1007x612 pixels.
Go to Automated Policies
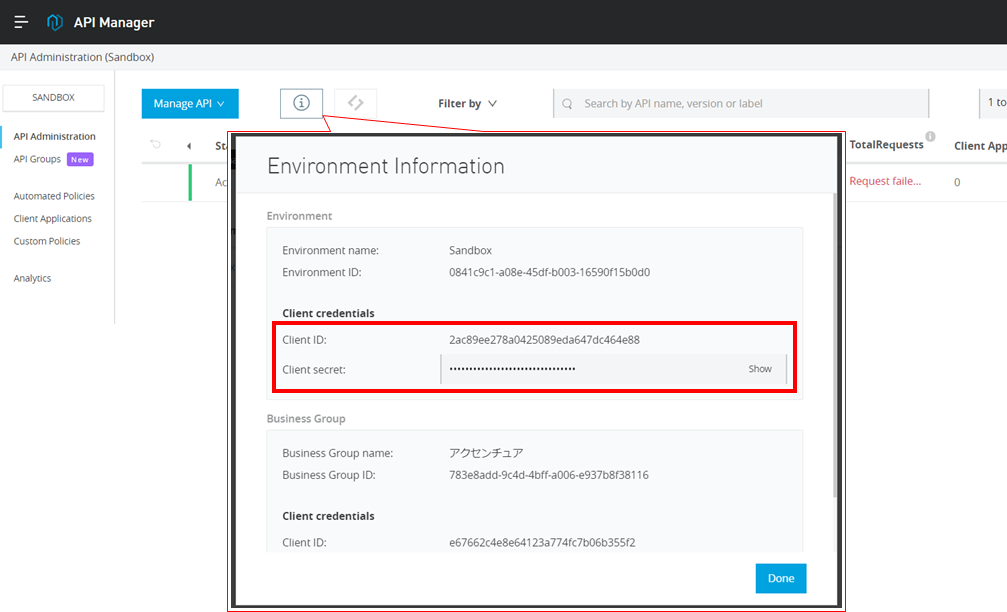pyautogui.click(x=54, y=196)
